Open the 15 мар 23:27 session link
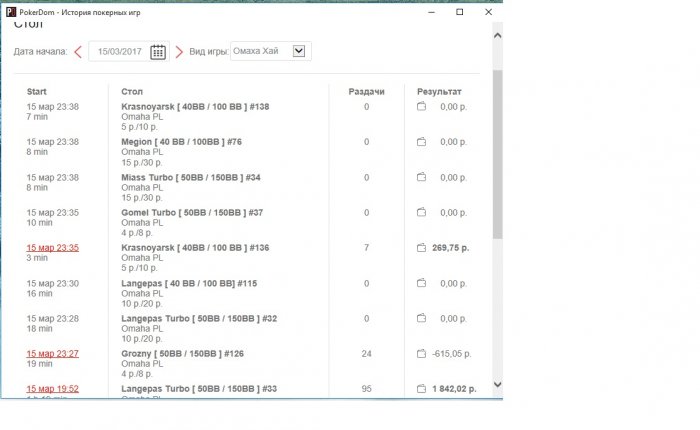This screenshot has width=700, height=430. [x=53, y=354]
